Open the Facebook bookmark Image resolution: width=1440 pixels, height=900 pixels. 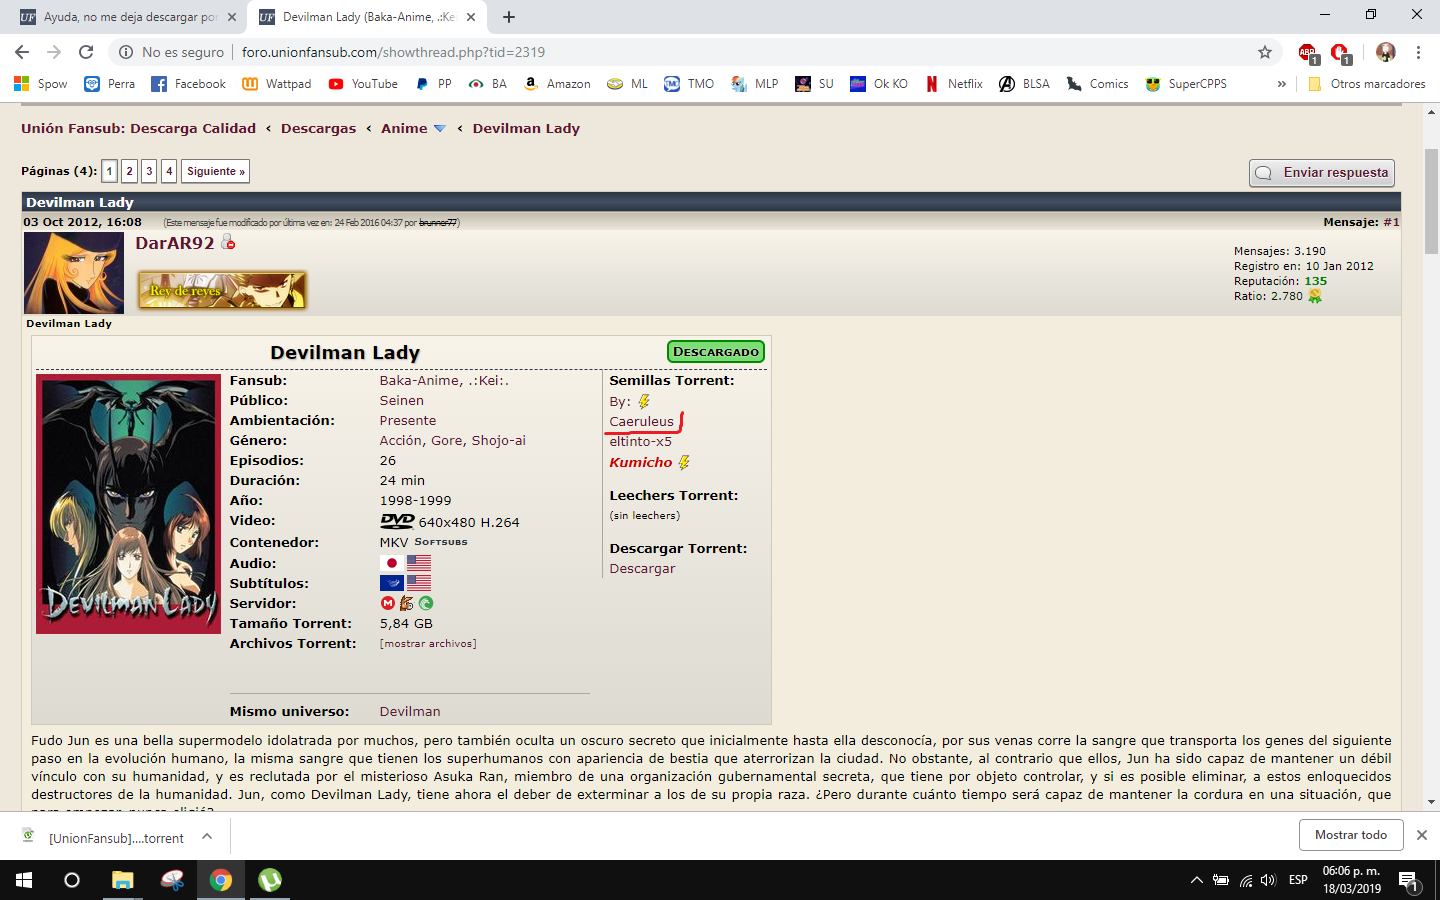point(188,84)
